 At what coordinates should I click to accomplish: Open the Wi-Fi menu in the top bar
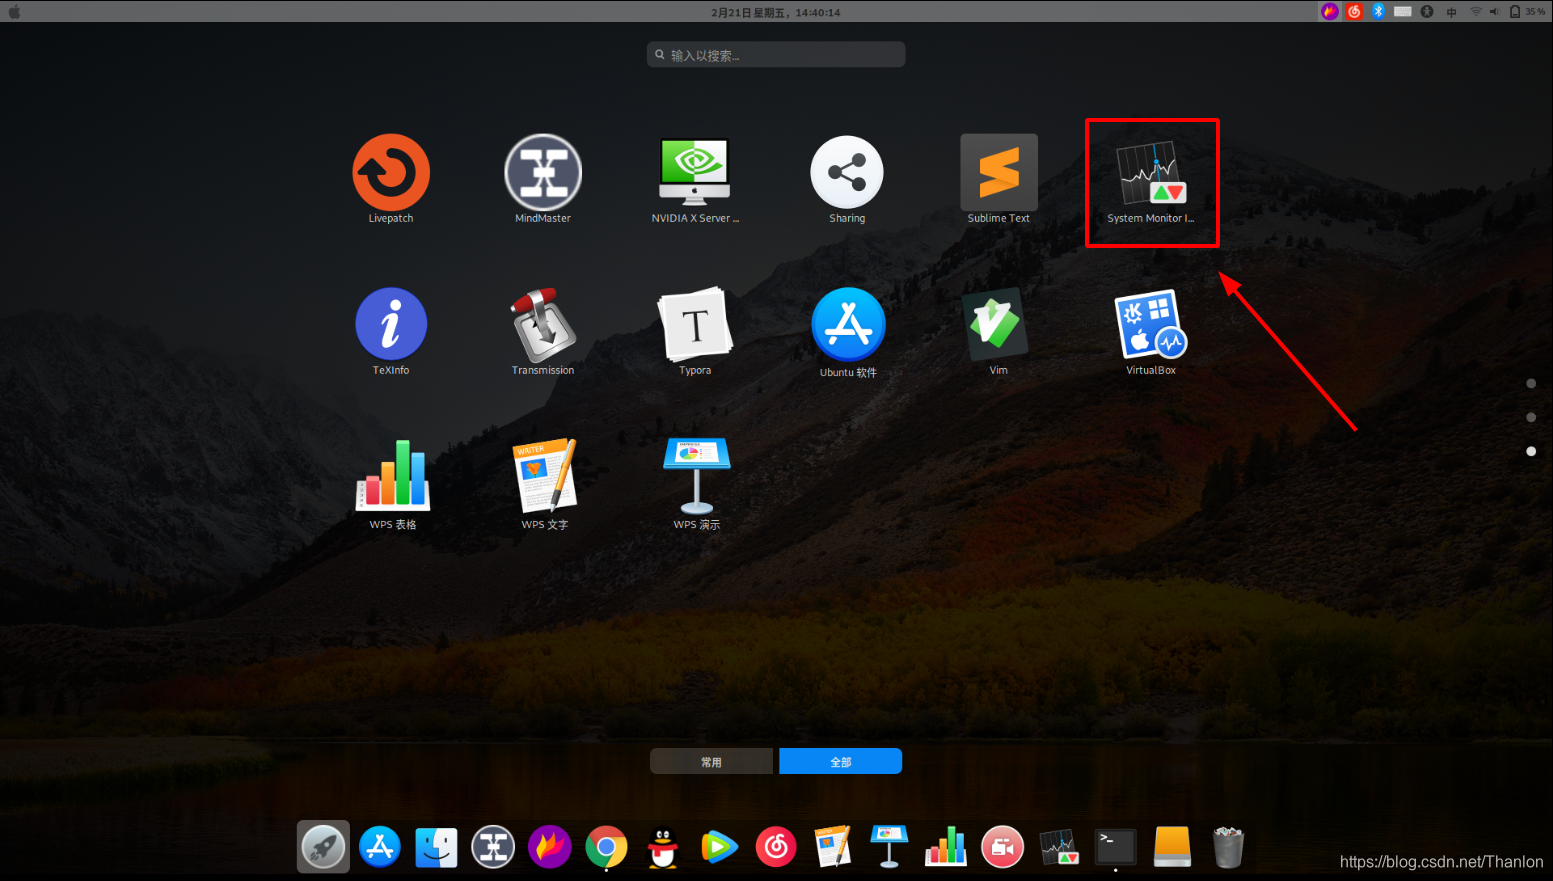[1475, 12]
